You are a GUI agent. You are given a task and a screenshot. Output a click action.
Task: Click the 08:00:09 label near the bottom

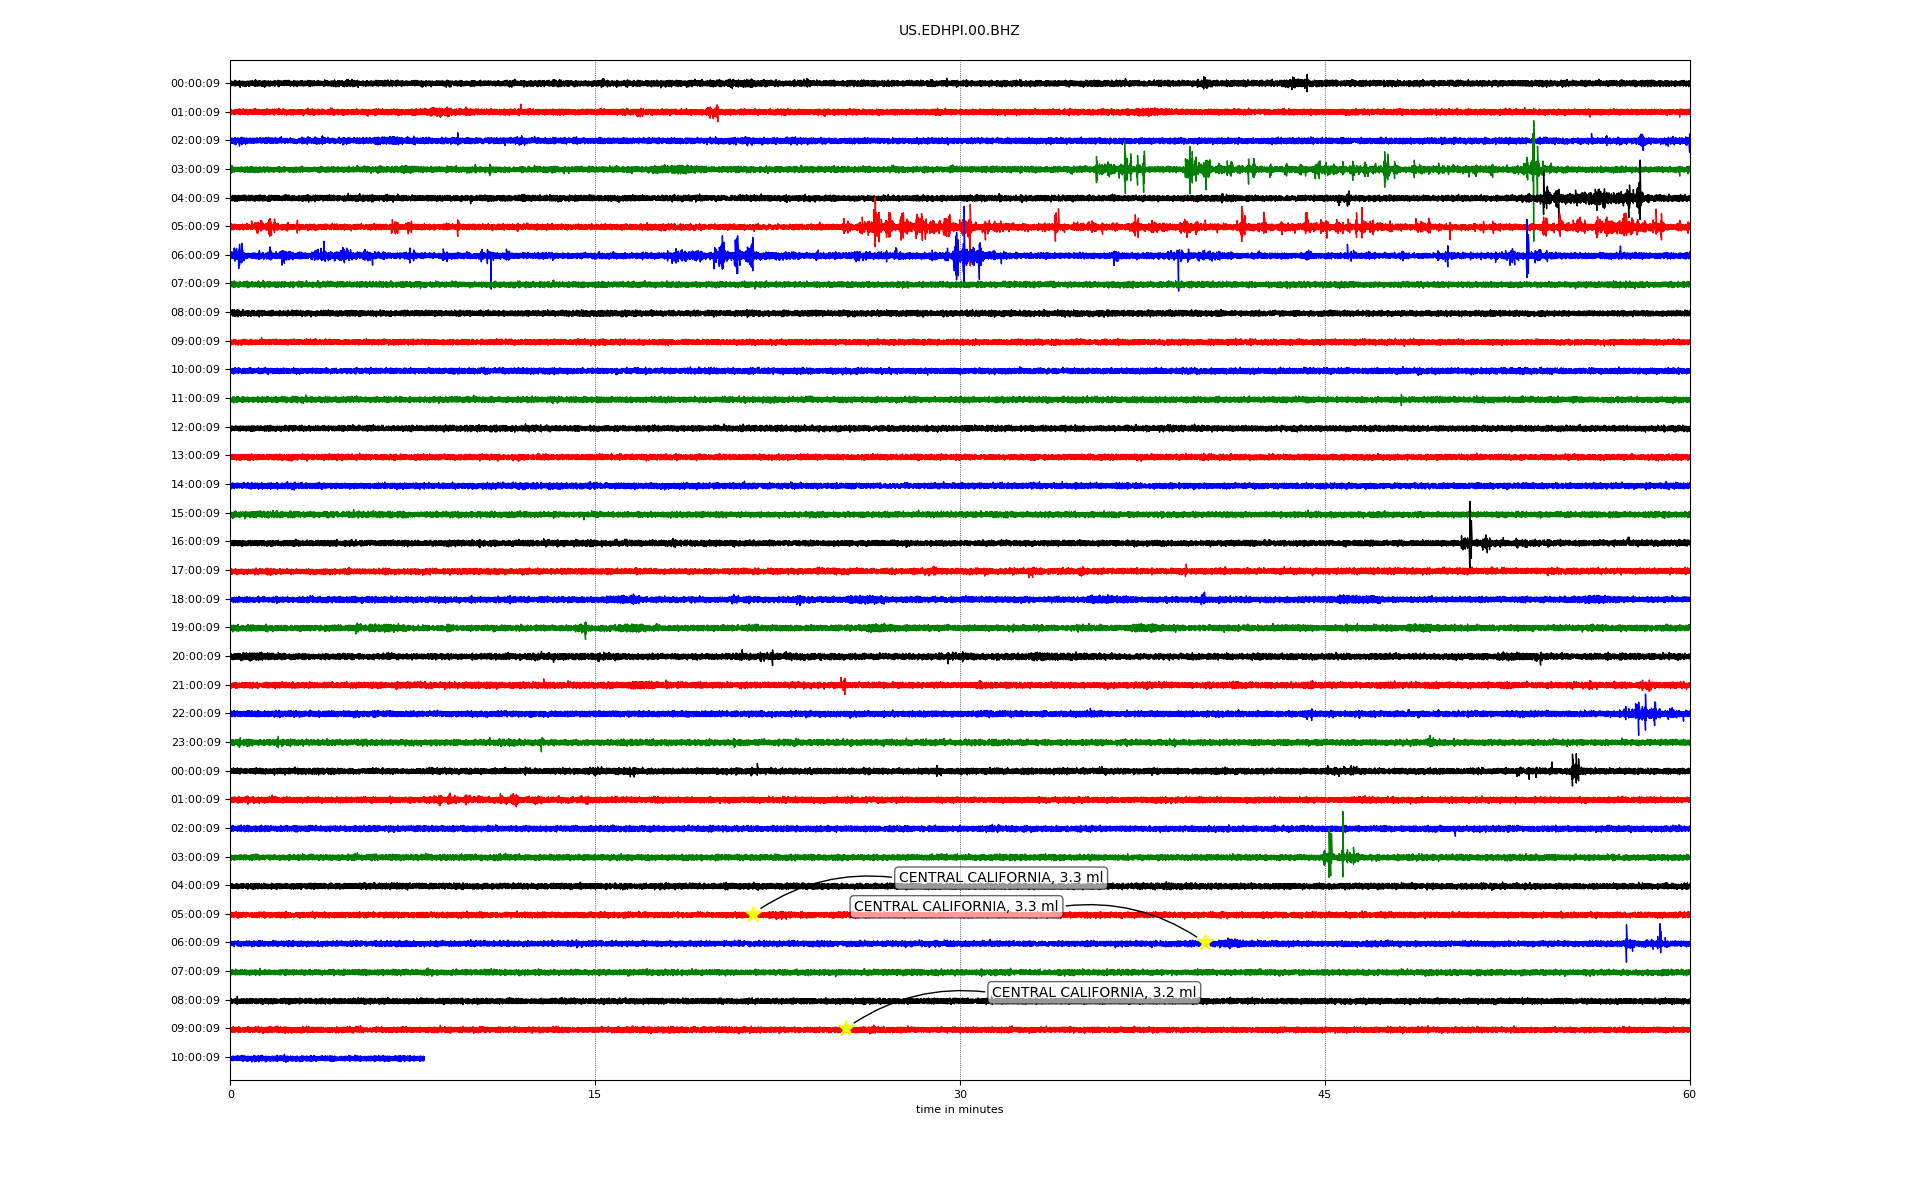point(195,1000)
